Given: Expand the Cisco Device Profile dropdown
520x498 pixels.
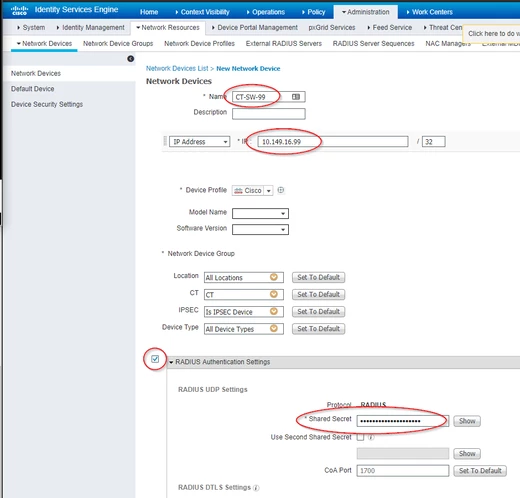Looking at the screenshot, I should (268, 191).
